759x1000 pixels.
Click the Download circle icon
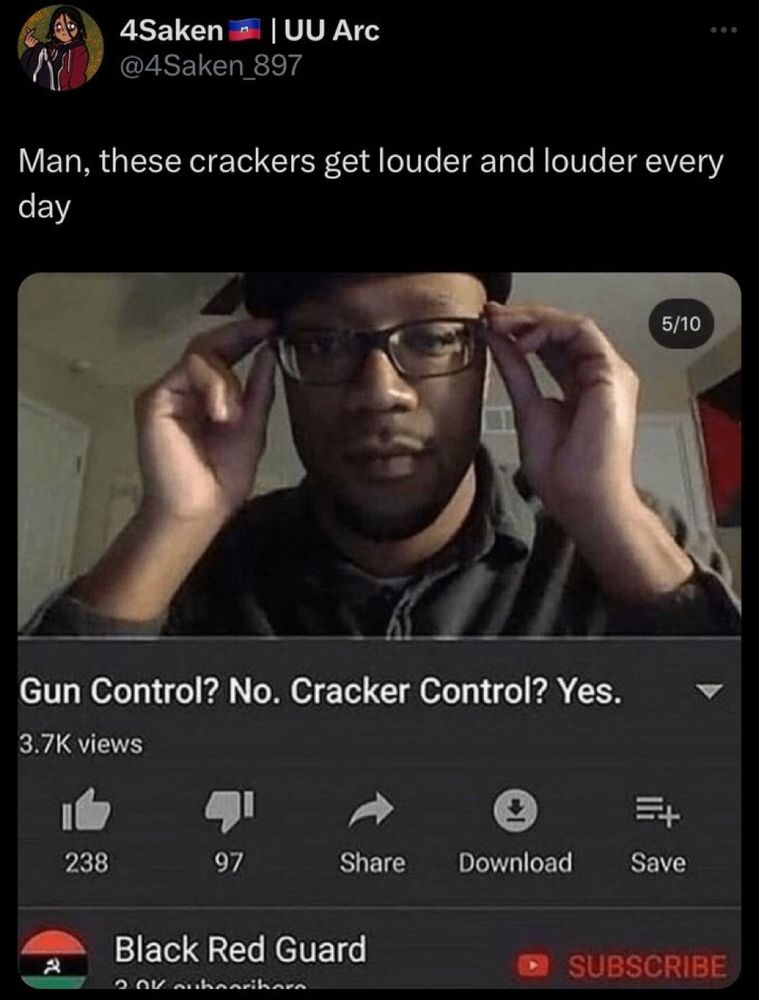516,811
